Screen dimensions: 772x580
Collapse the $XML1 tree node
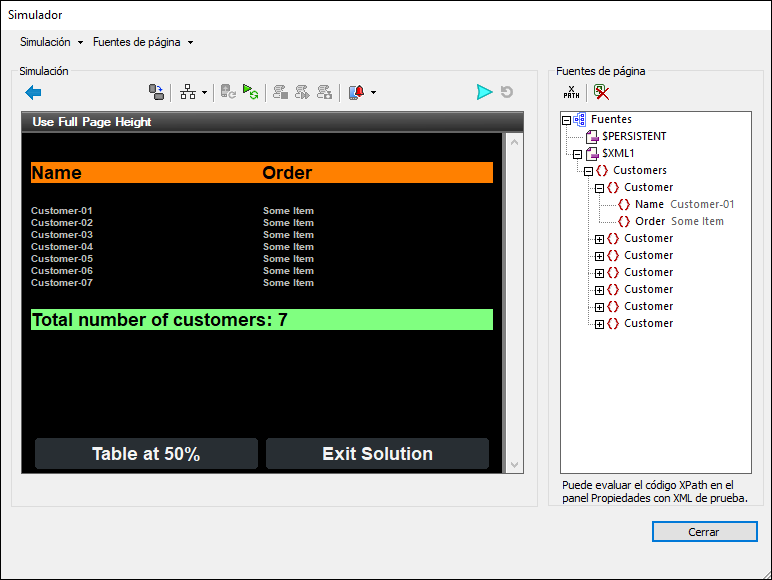click(x=577, y=154)
